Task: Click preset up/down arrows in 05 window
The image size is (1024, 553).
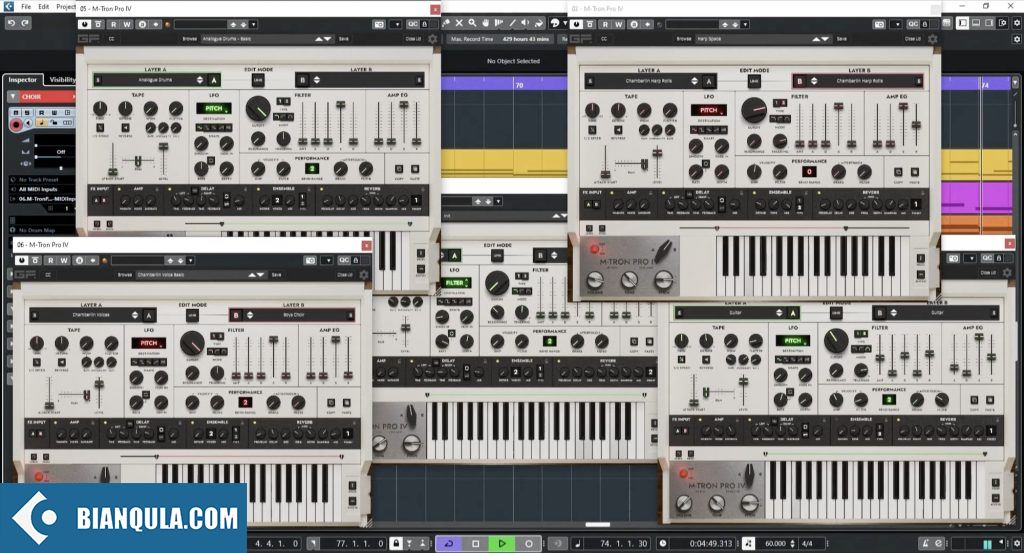Action: 323,39
